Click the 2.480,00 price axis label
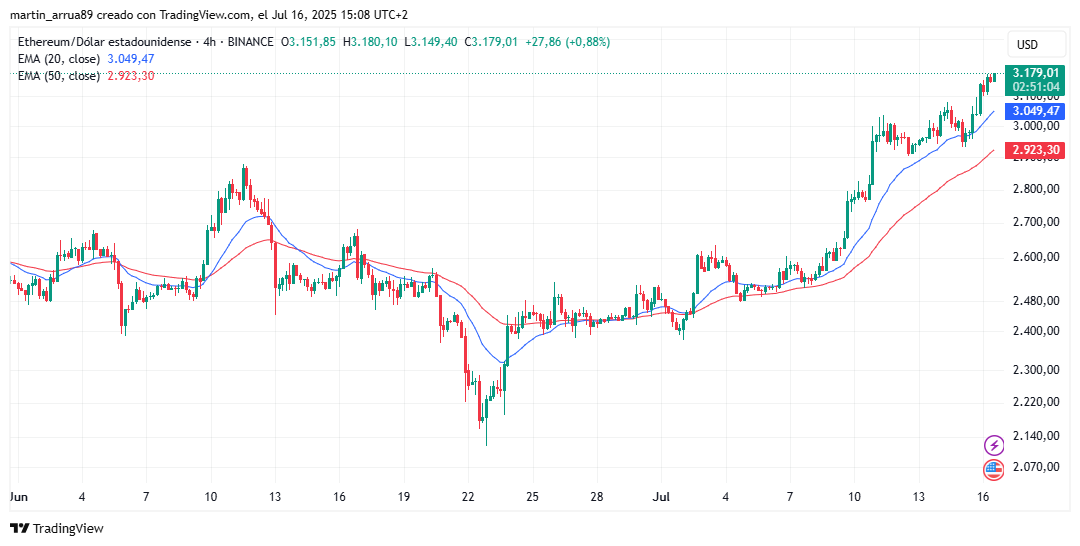The width and height of the screenshot is (1080, 546). click(x=1036, y=301)
